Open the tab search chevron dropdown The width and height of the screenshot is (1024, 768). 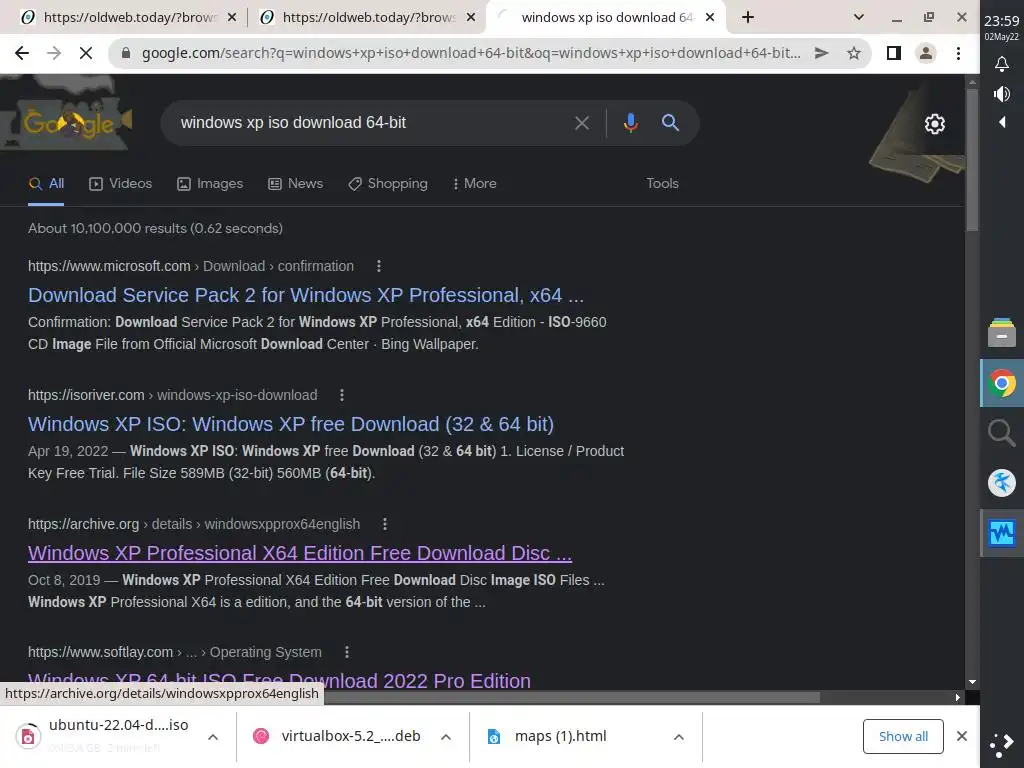[x=859, y=18]
